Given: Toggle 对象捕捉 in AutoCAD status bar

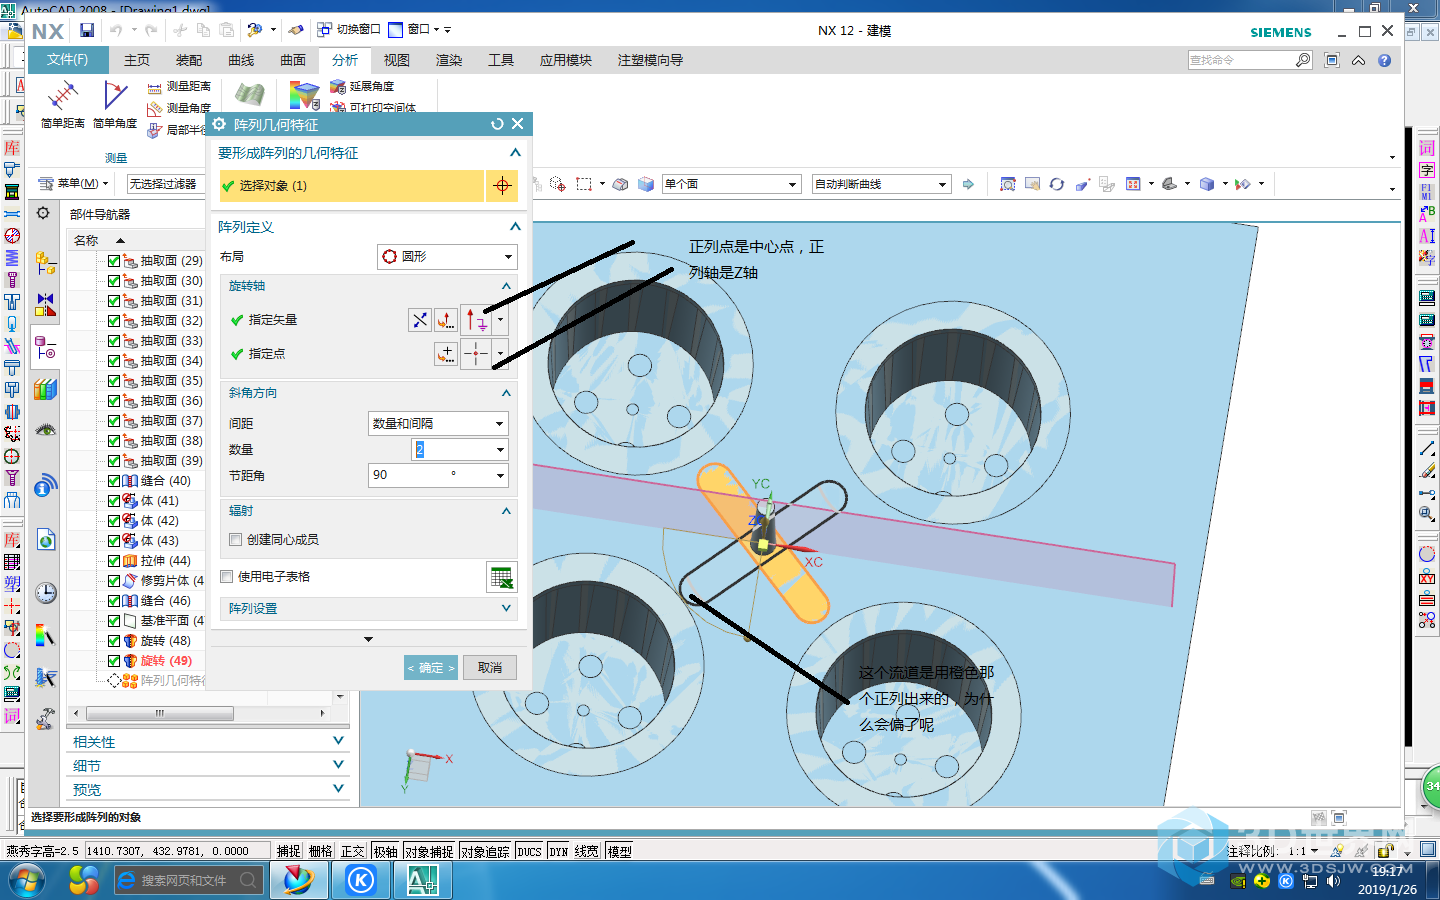Looking at the screenshot, I should pyautogui.click(x=429, y=851).
